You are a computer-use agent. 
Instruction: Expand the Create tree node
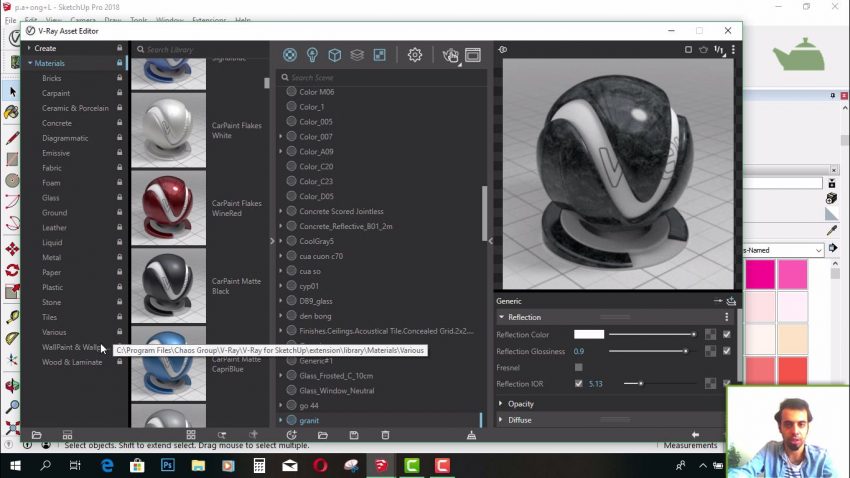(29, 48)
